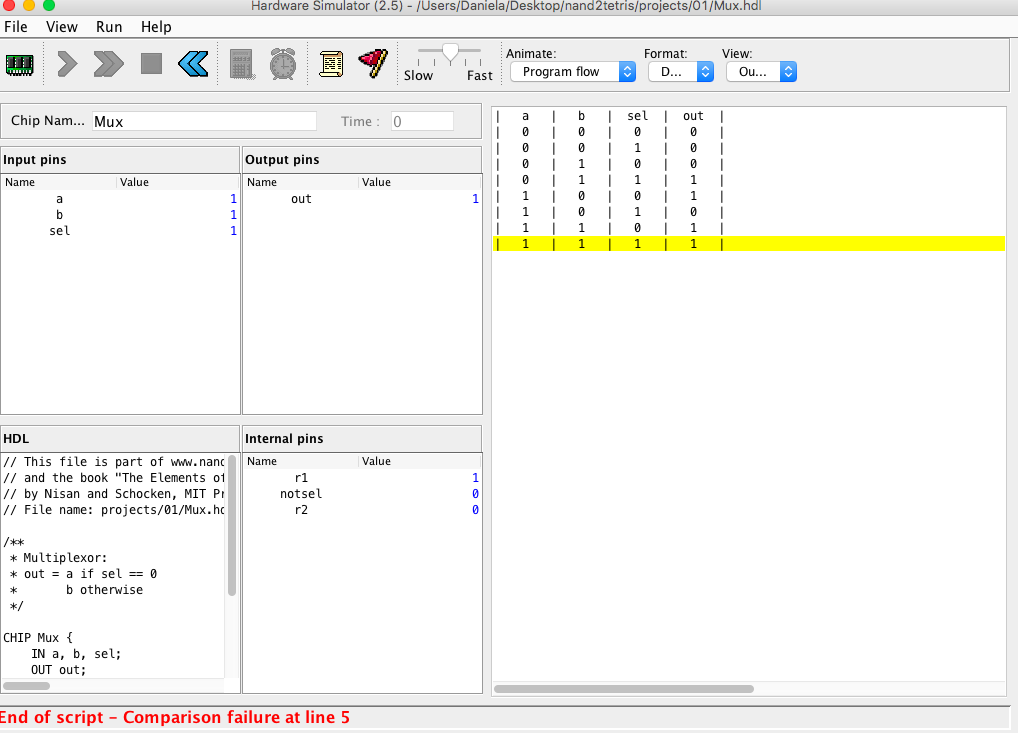
Task: Open the Help menu
Action: point(156,27)
